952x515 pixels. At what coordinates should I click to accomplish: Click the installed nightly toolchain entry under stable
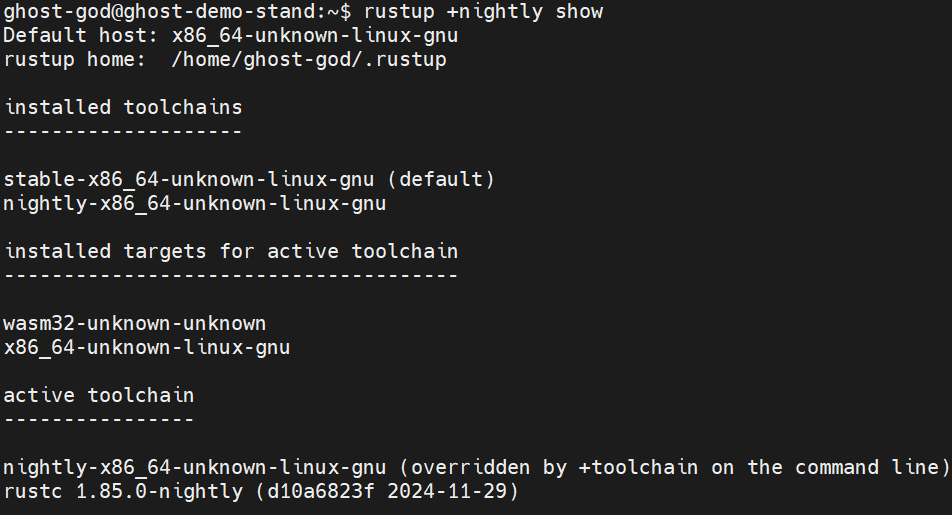(195, 204)
